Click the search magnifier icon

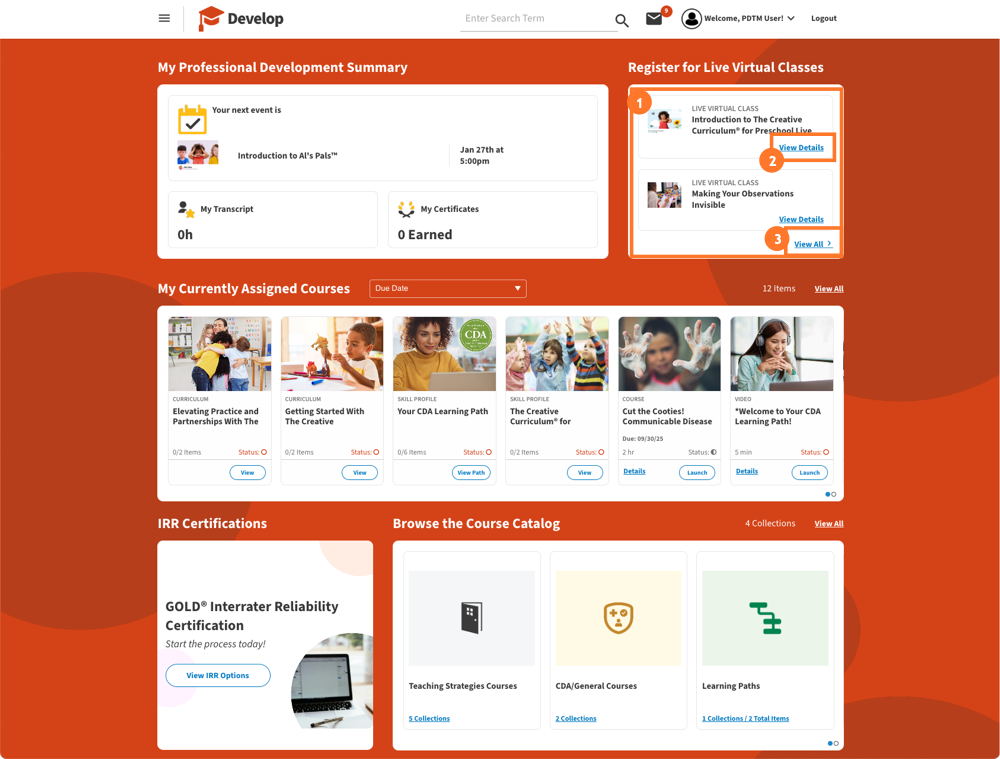(622, 20)
